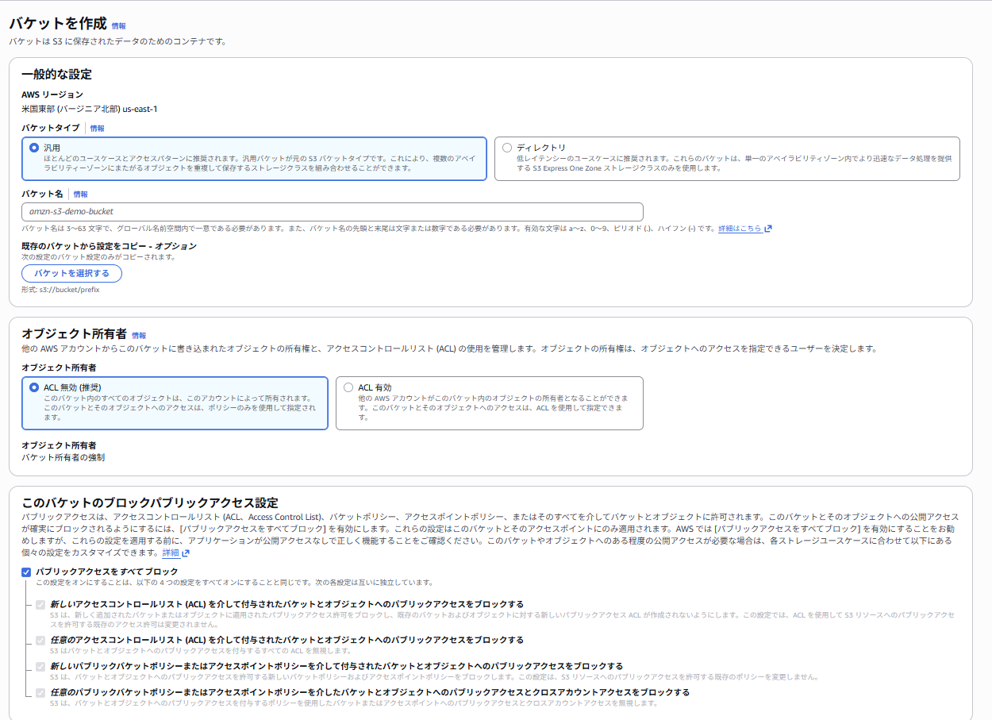Open the 情報 link next to バケットタイプ
Viewport: 992px width, 720px height.
pos(97,128)
